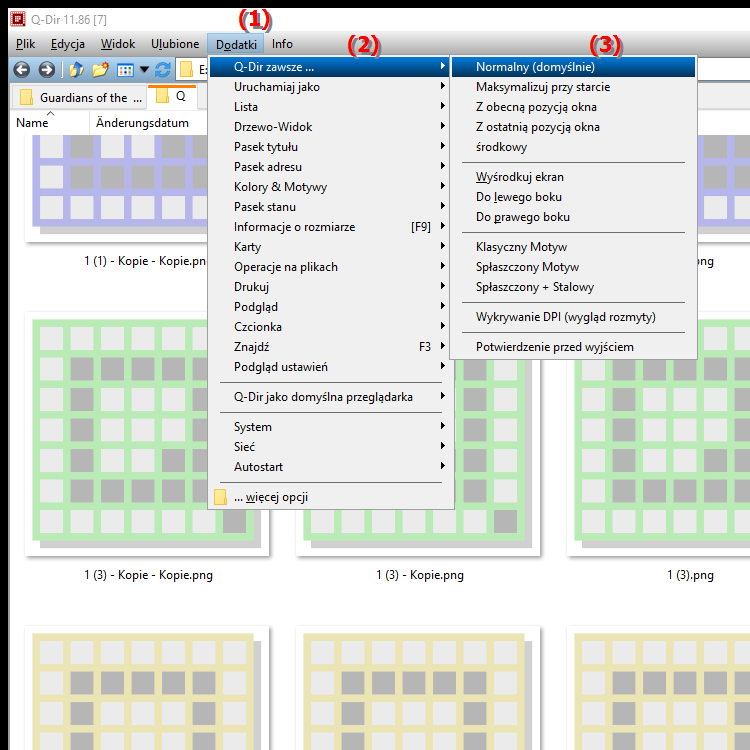Image resolution: width=750 pixels, height=750 pixels.
Task: Expand Uruchamiaj jako submenu
Action: point(329,87)
